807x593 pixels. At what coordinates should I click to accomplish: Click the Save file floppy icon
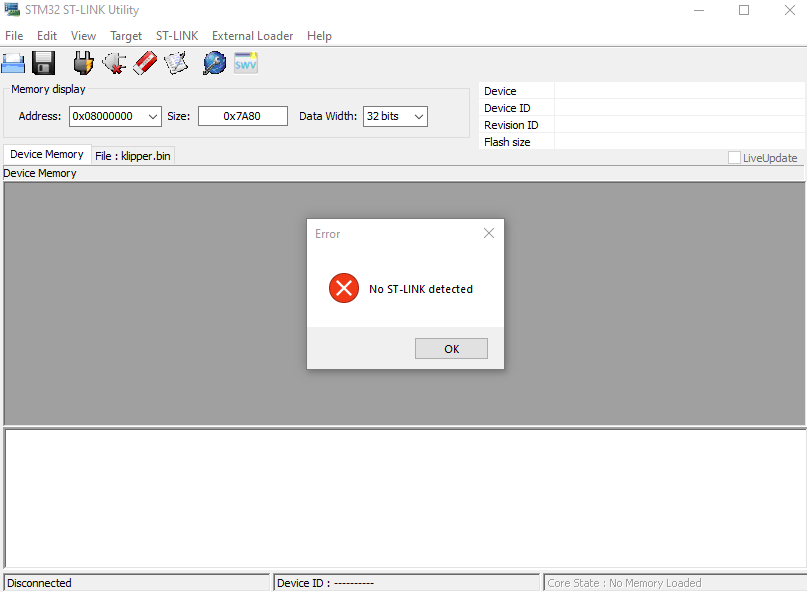(x=44, y=64)
